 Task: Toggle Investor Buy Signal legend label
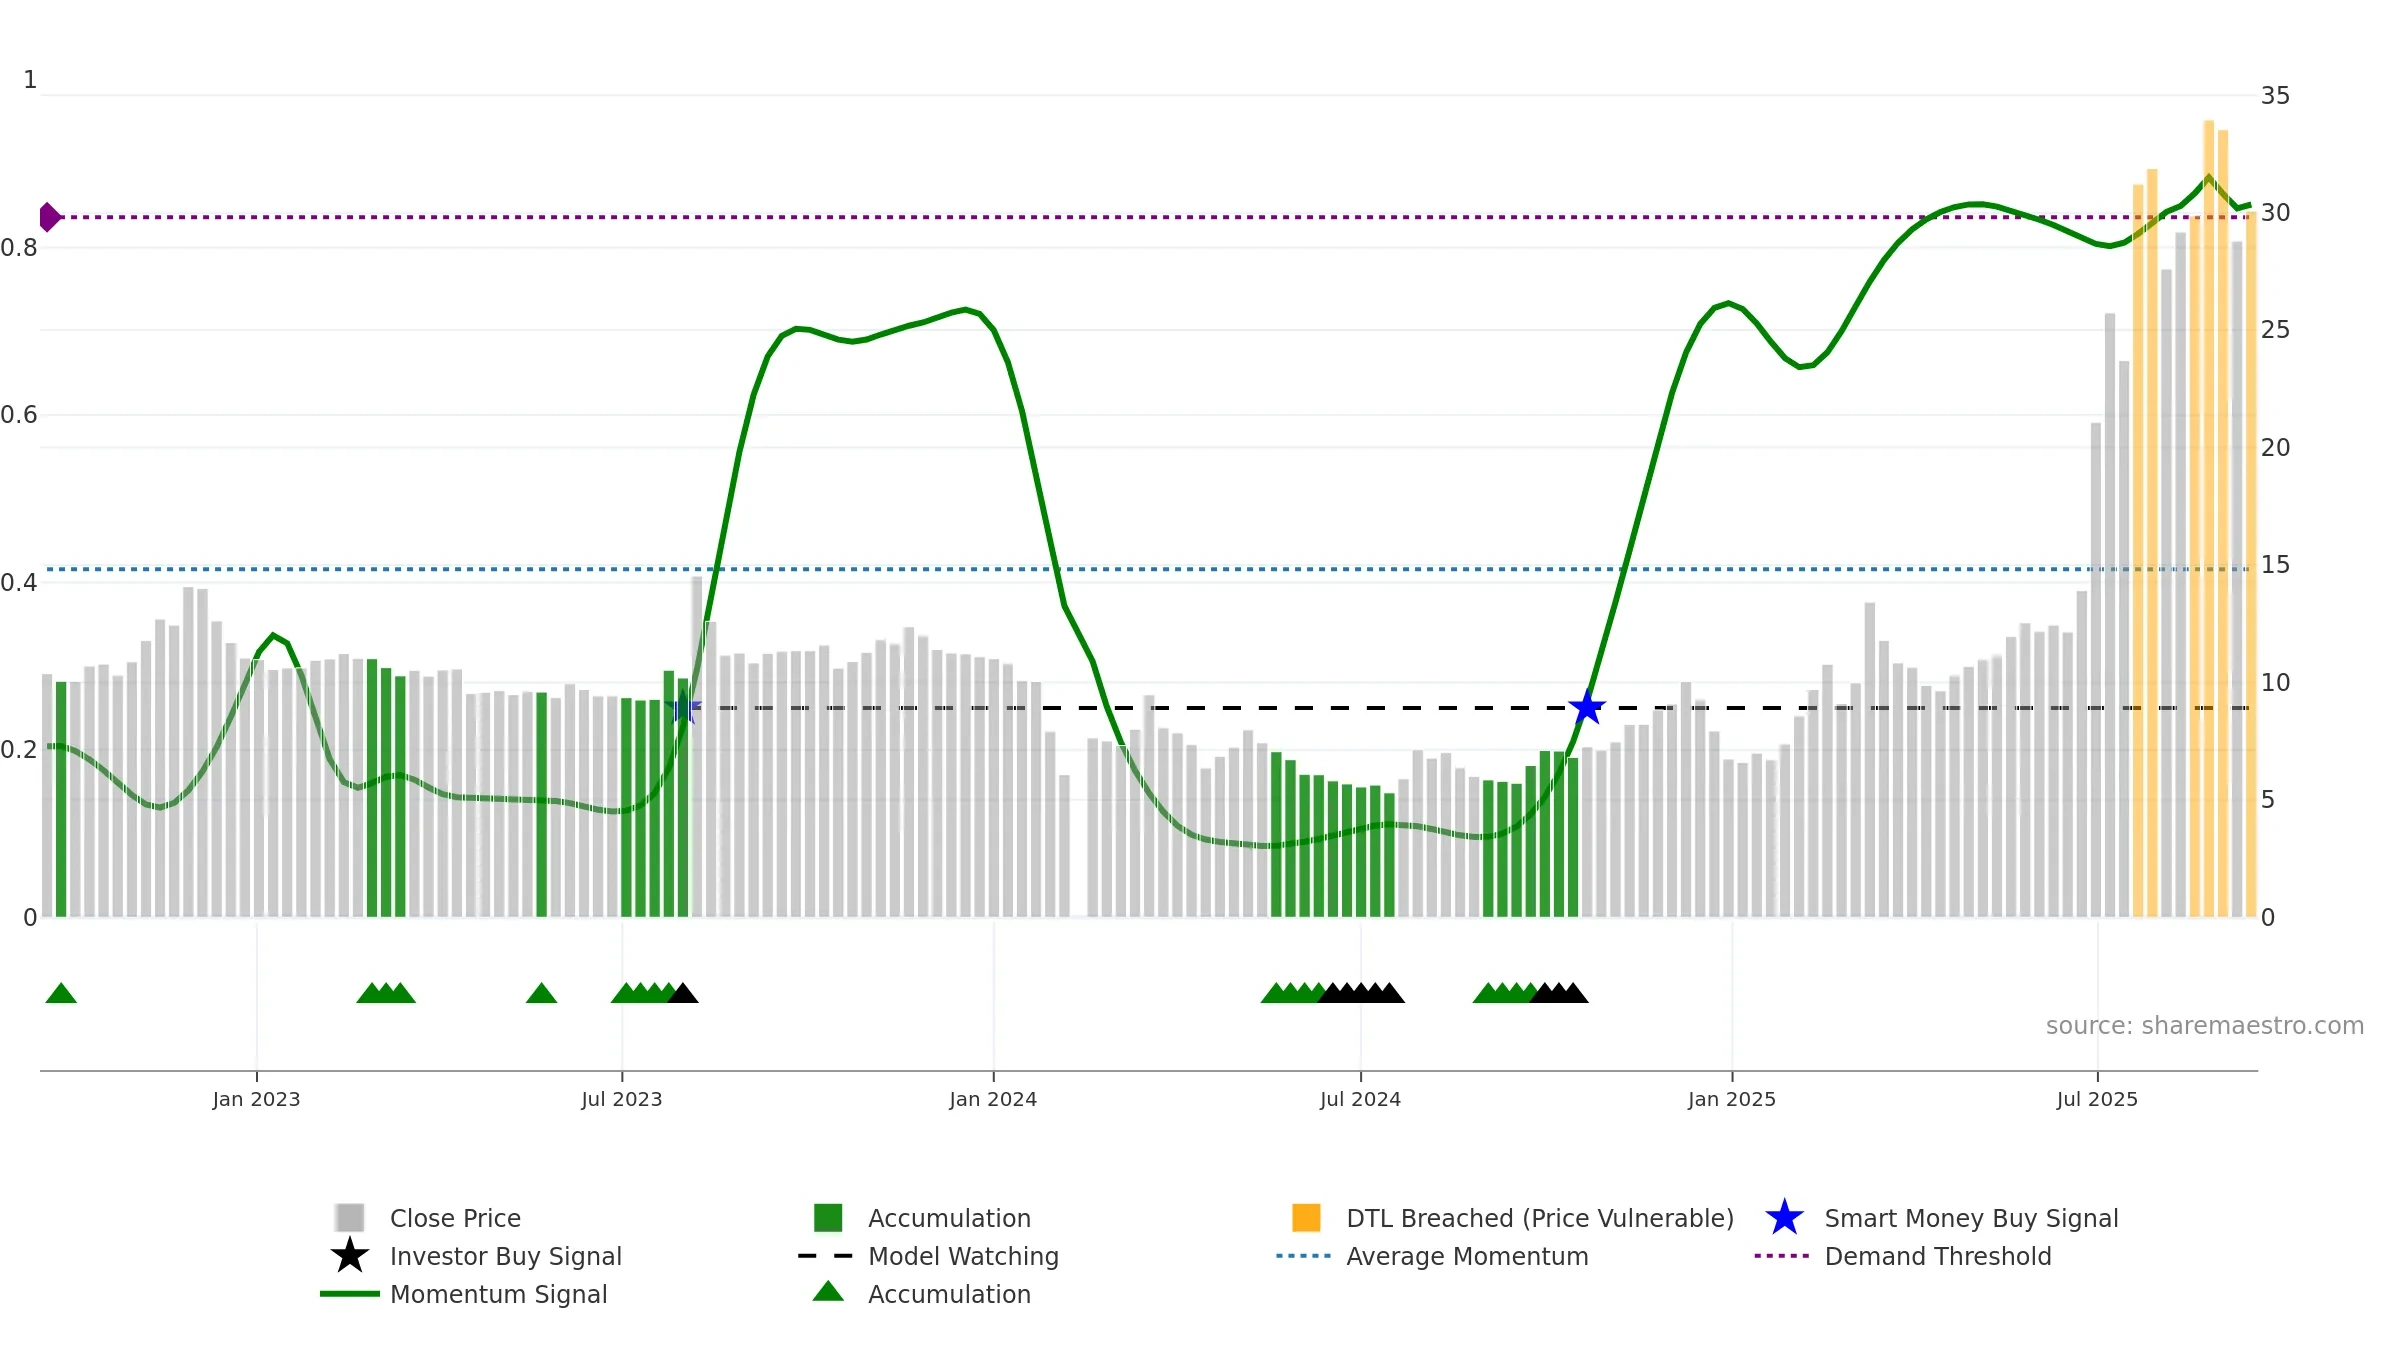pos(506,1256)
